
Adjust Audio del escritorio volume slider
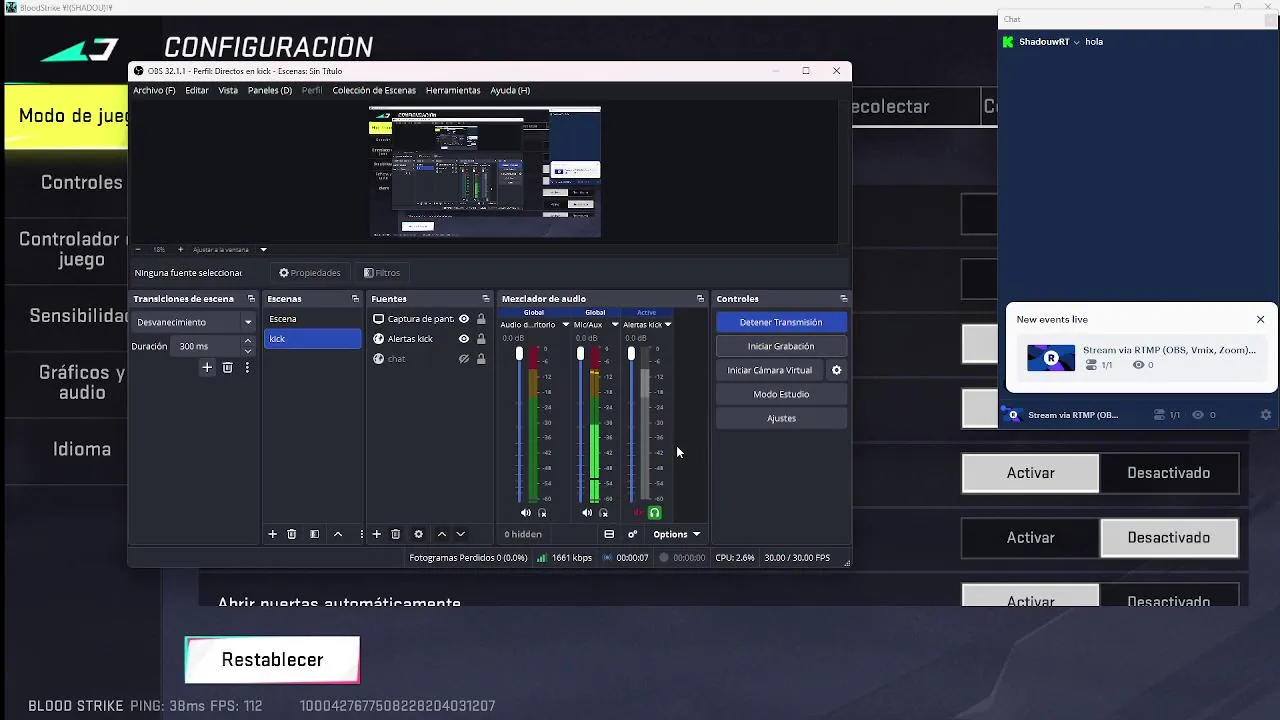[519, 354]
